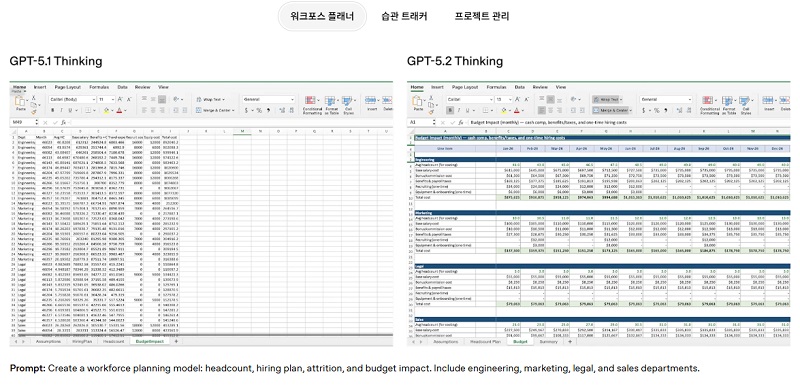This screenshot has height=387, width=800.
Task: Toggle Italic in GPT-5.2 Excel screenshot
Action: tap(459, 110)
